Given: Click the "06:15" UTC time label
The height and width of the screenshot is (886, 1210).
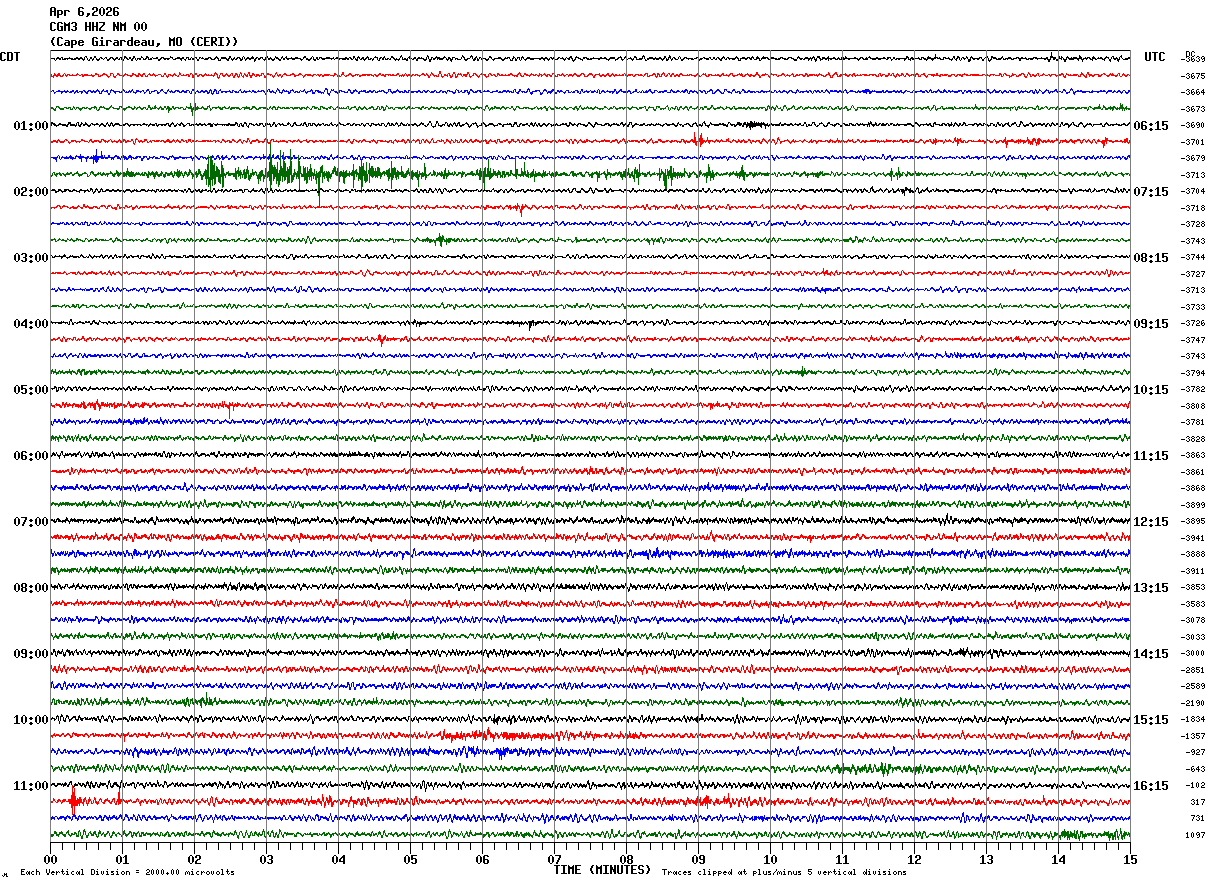Looking at the screenshot, I should [x=1151, y=126].
